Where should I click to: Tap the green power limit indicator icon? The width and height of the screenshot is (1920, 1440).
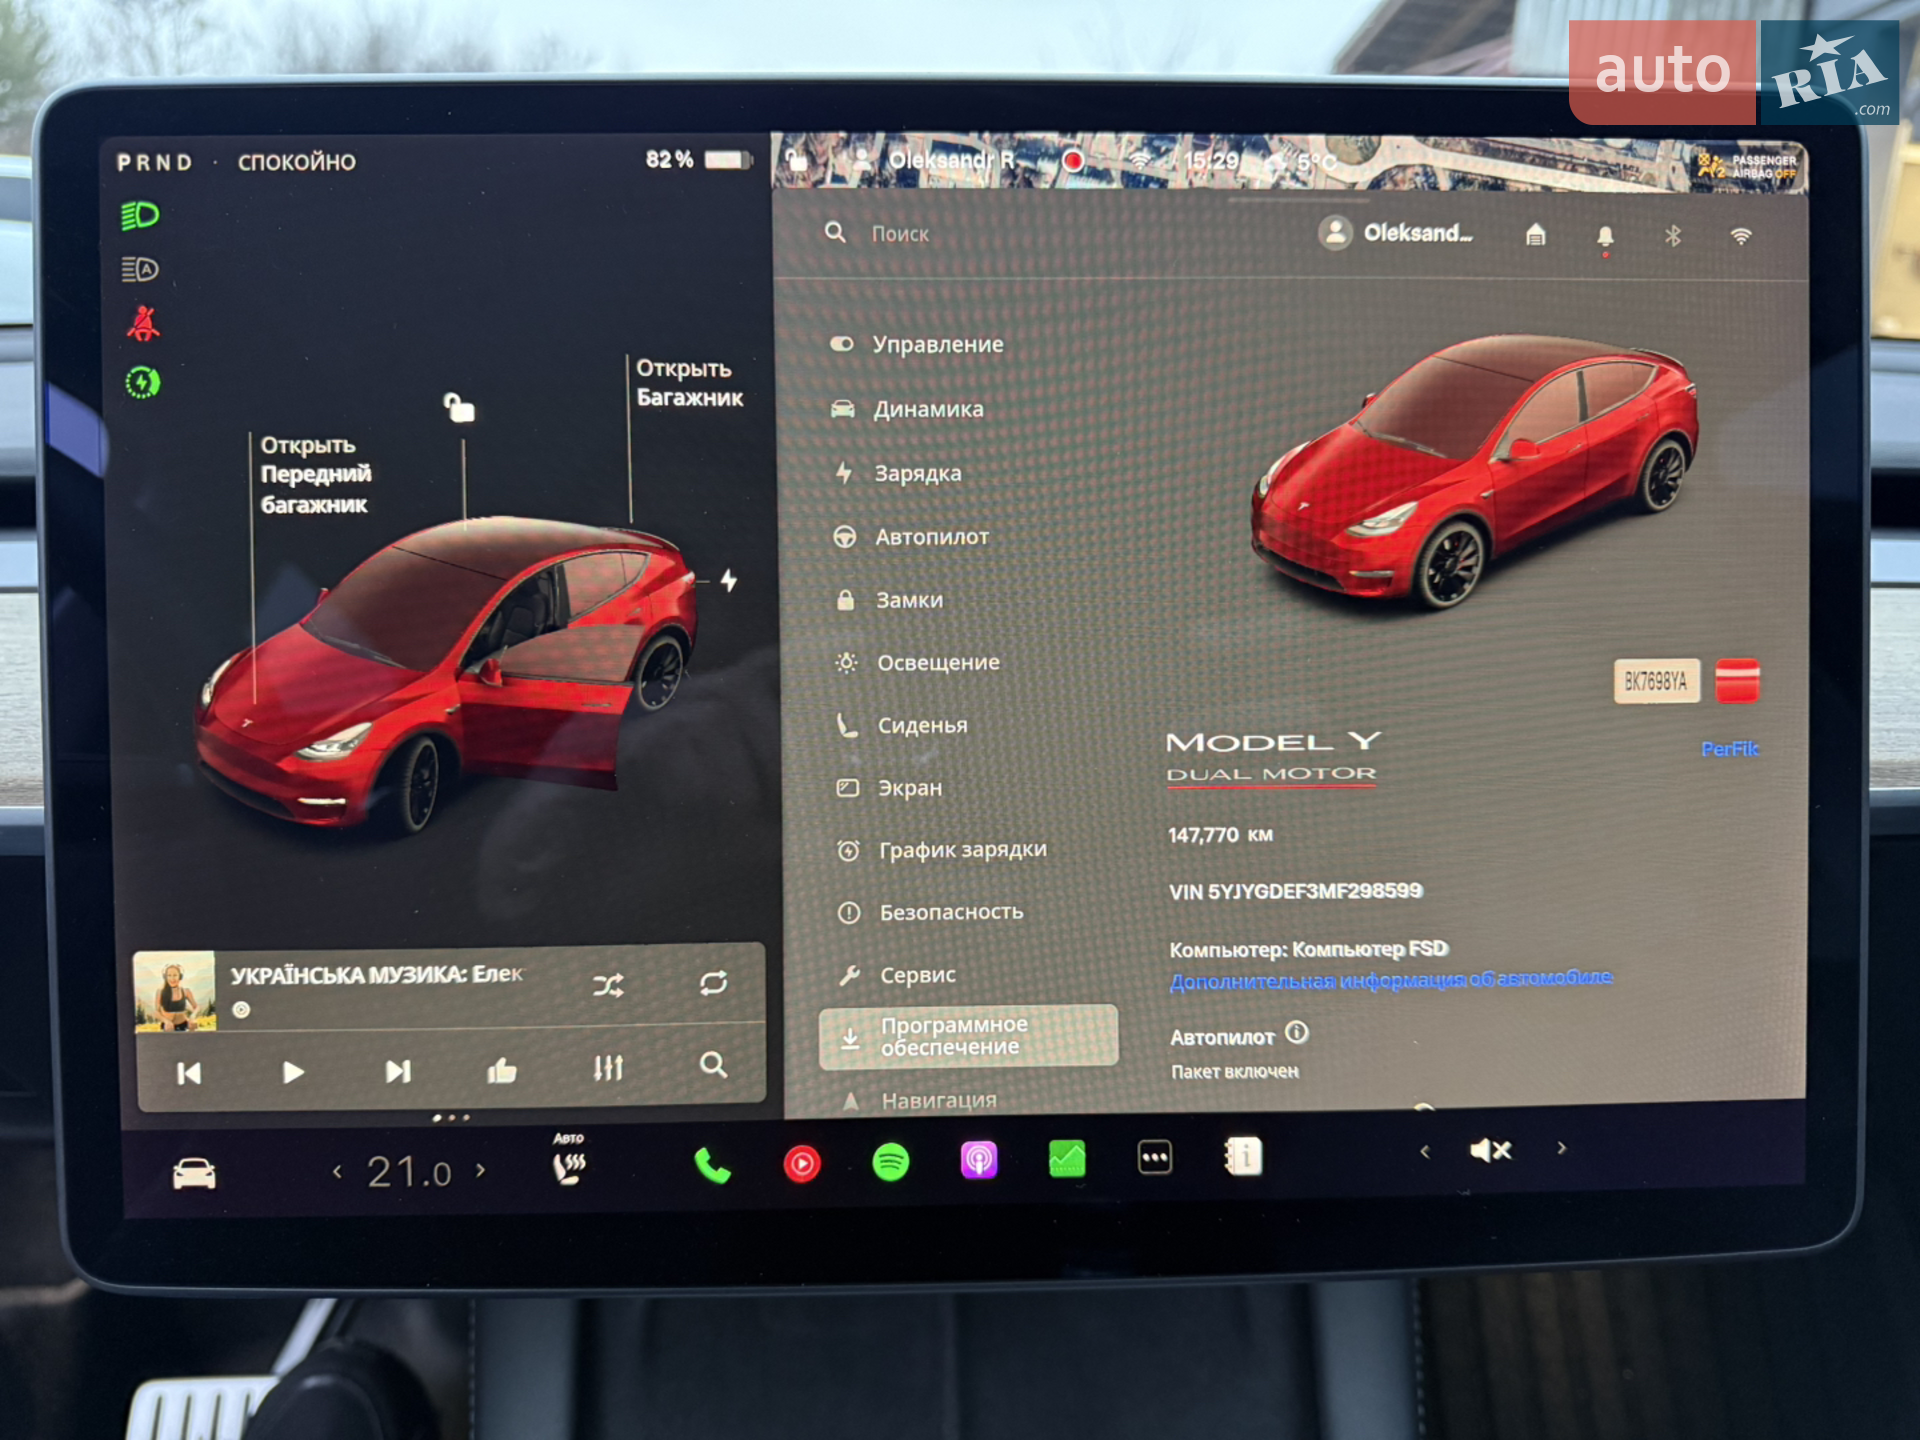(143, 382)
